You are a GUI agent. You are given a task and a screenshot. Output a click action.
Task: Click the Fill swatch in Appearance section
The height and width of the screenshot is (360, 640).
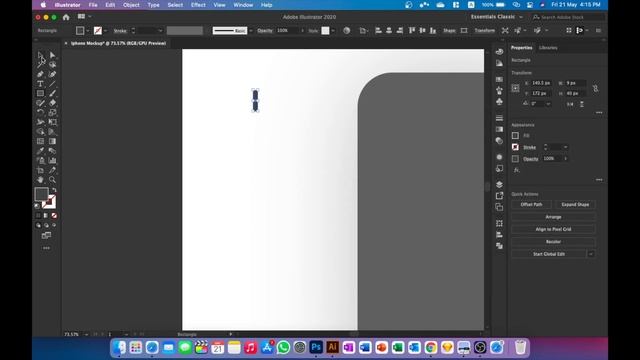516,136
